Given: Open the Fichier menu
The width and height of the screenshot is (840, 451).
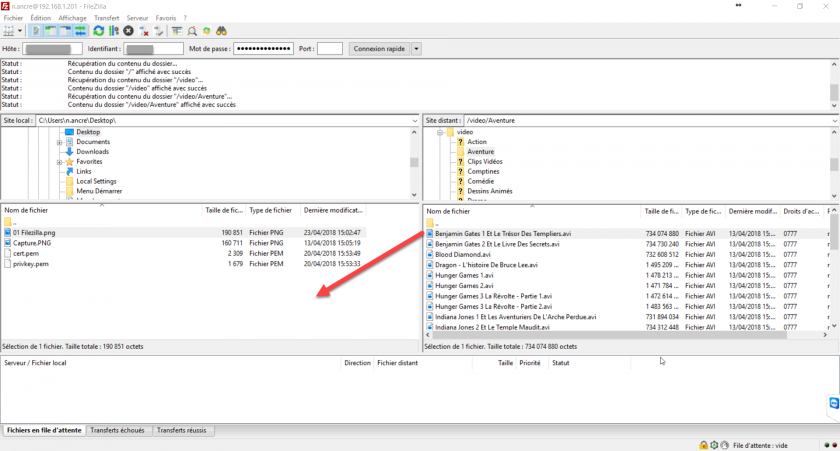Looking at the screenshot, I should coord(13,18).
